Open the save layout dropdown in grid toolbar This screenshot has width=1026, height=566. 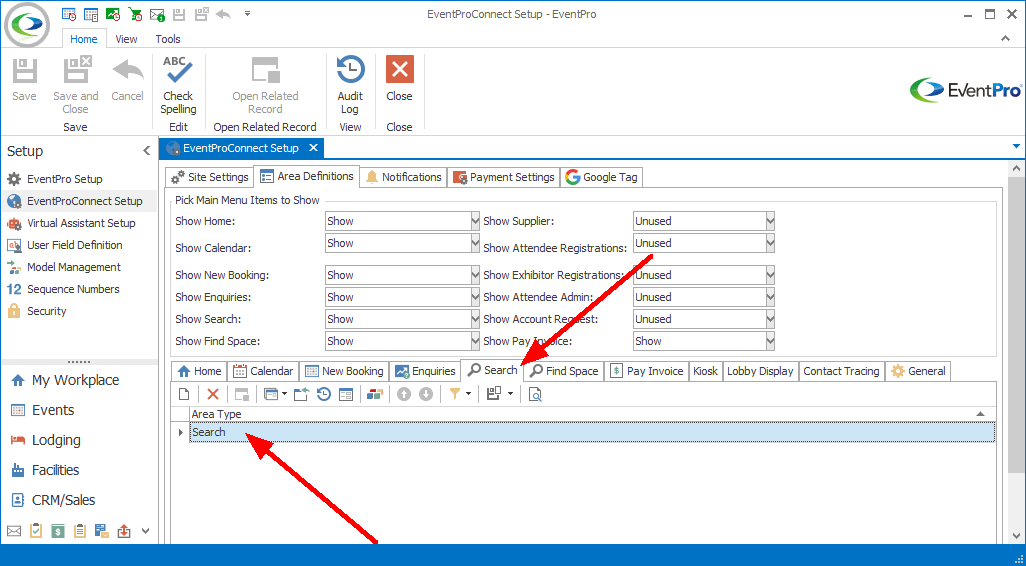pos(510,394)
